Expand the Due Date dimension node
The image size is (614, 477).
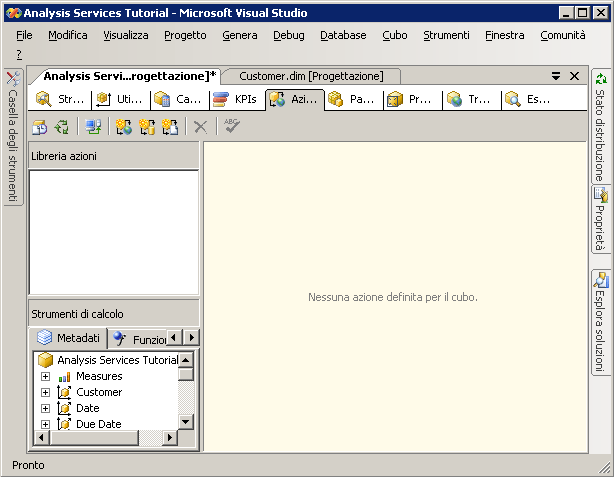[x=45, y=425]
